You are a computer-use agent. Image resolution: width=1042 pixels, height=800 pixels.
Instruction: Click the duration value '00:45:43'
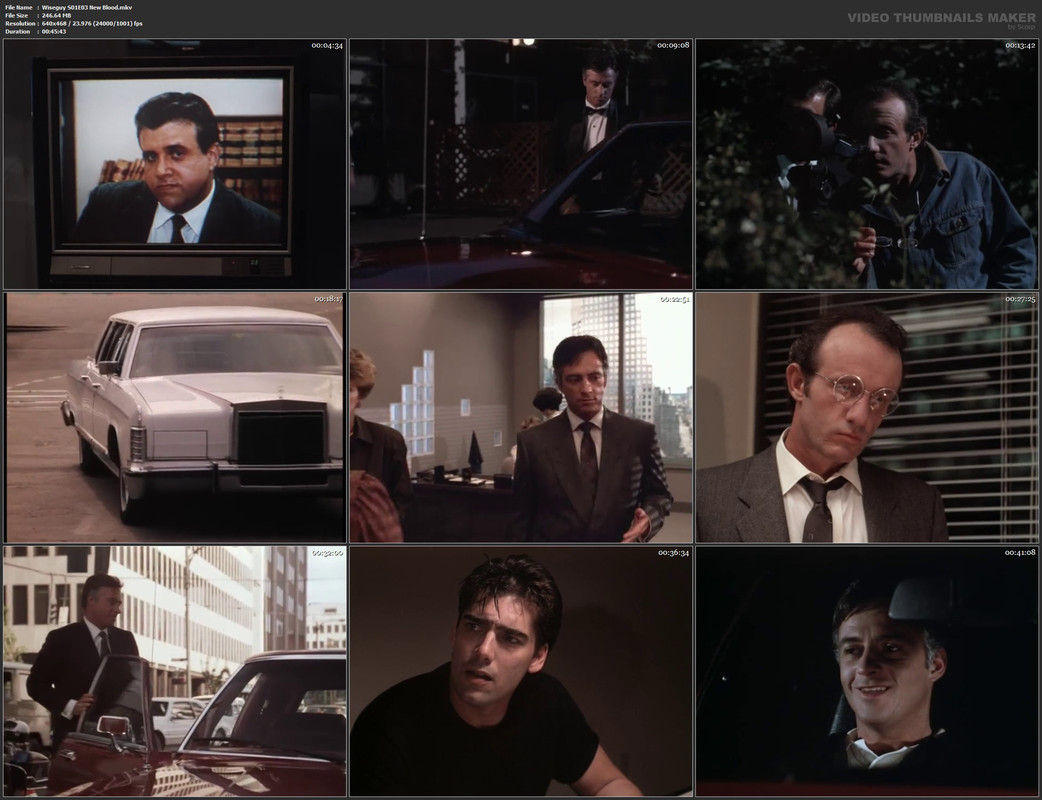[54, 31]
